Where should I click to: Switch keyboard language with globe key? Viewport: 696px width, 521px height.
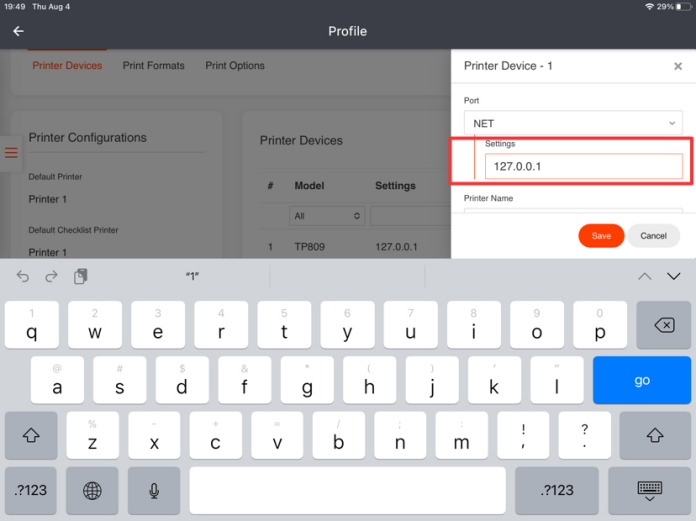[92, 490]
